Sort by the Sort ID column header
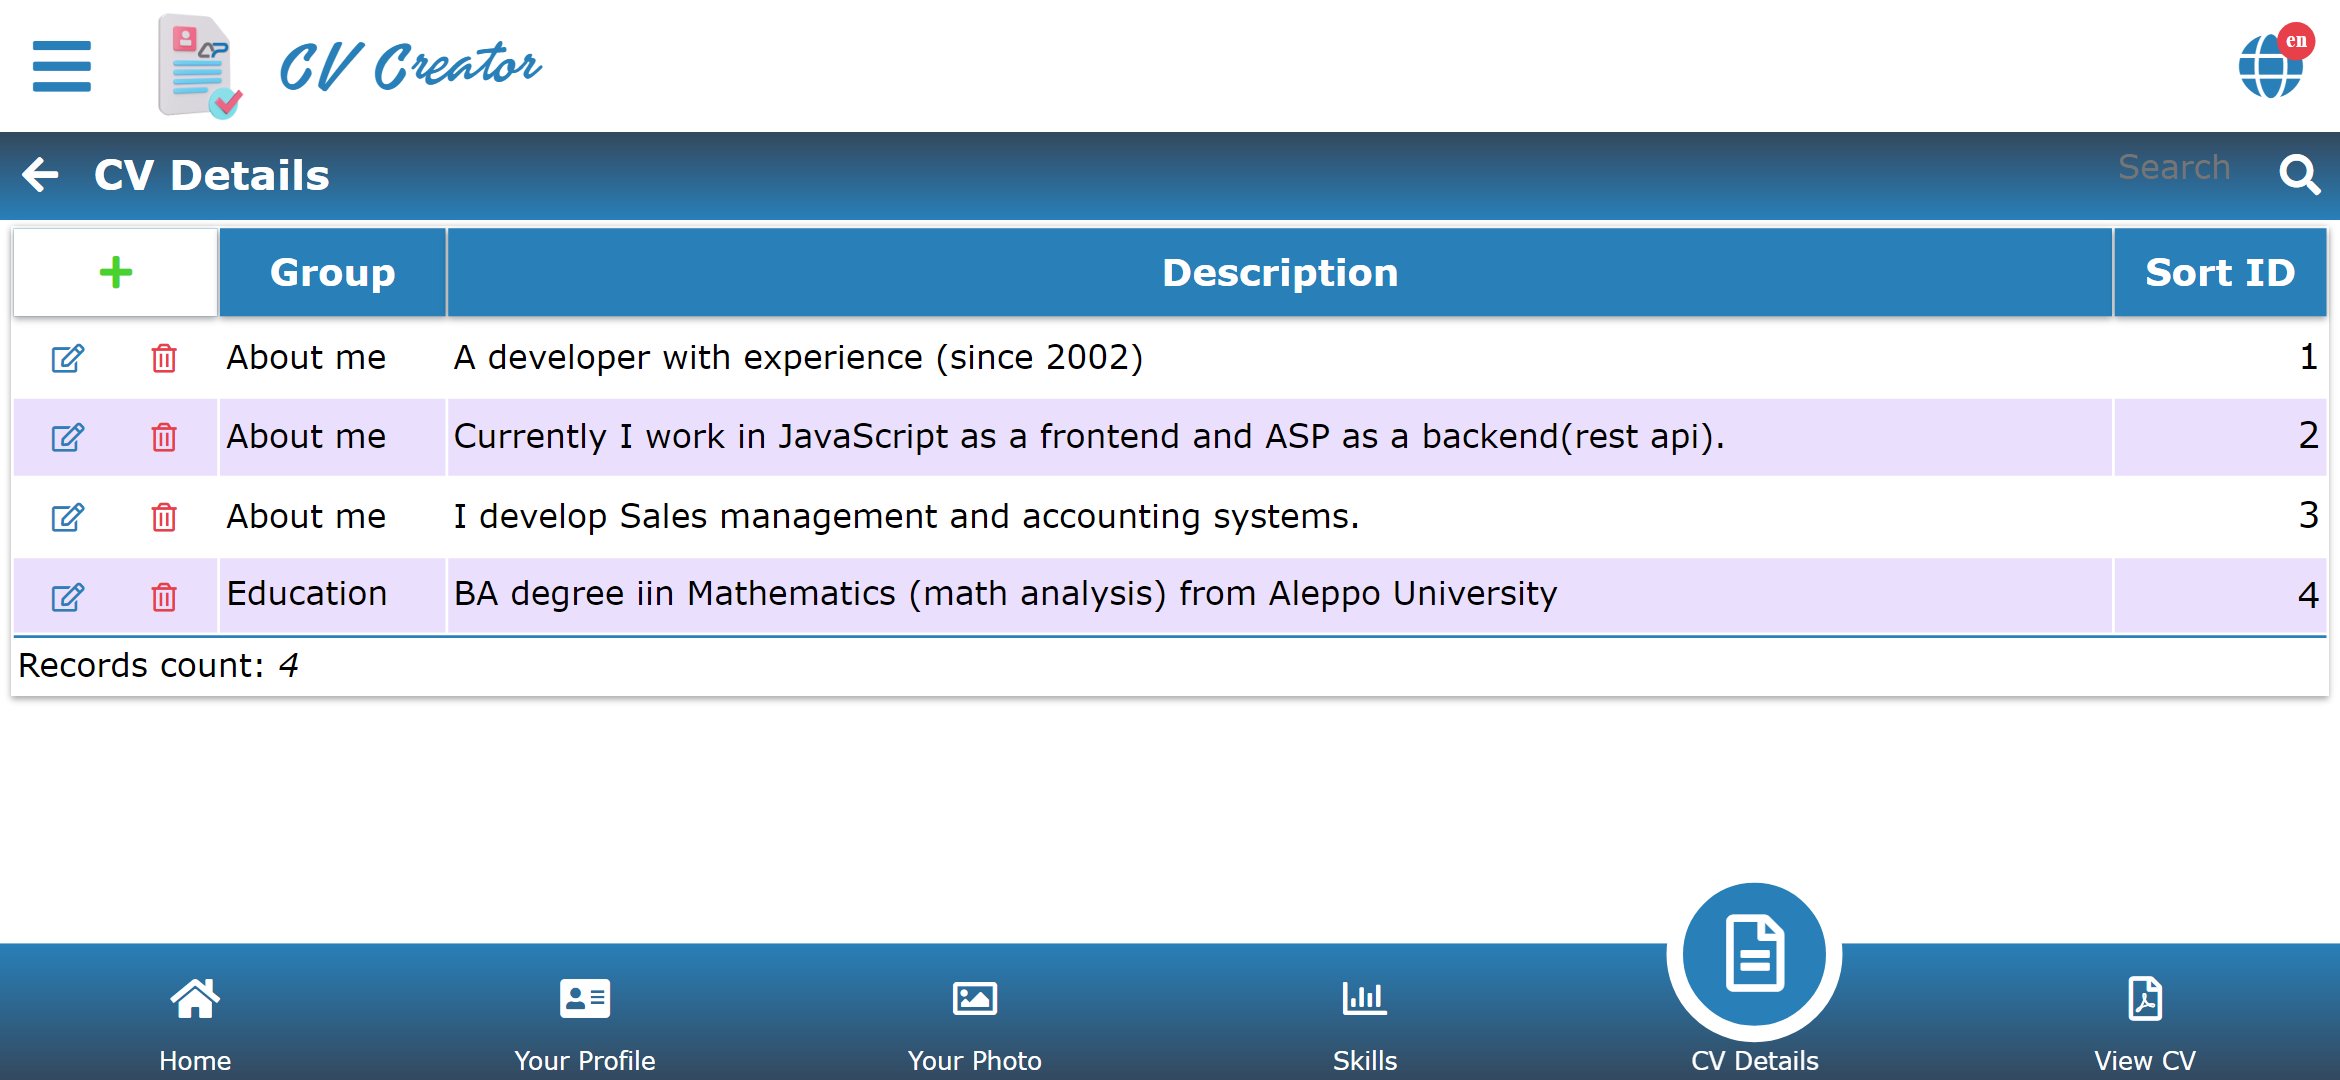2340x1080 pixels. [2219, 272]
